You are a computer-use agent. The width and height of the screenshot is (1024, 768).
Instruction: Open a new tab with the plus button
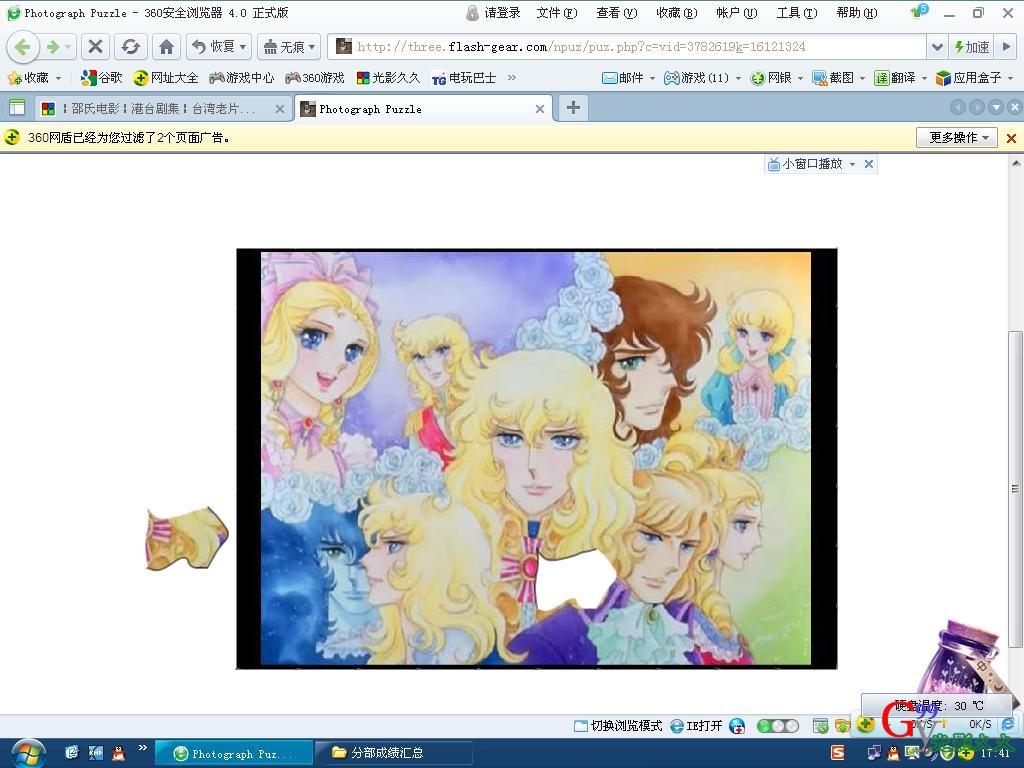click(573, 108)
